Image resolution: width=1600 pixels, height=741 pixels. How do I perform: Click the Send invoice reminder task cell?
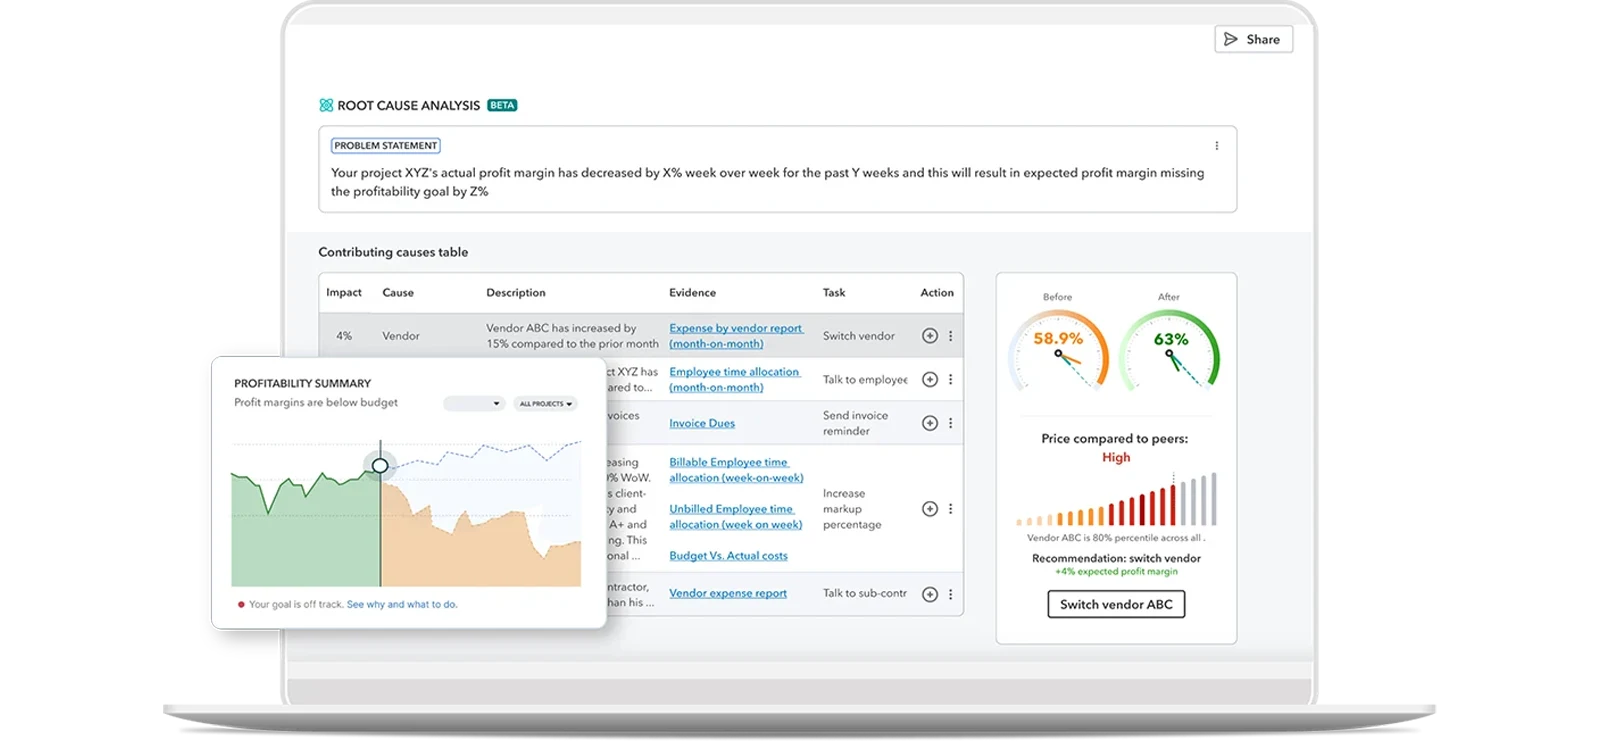pyautogui.click(x=855, y=423)
